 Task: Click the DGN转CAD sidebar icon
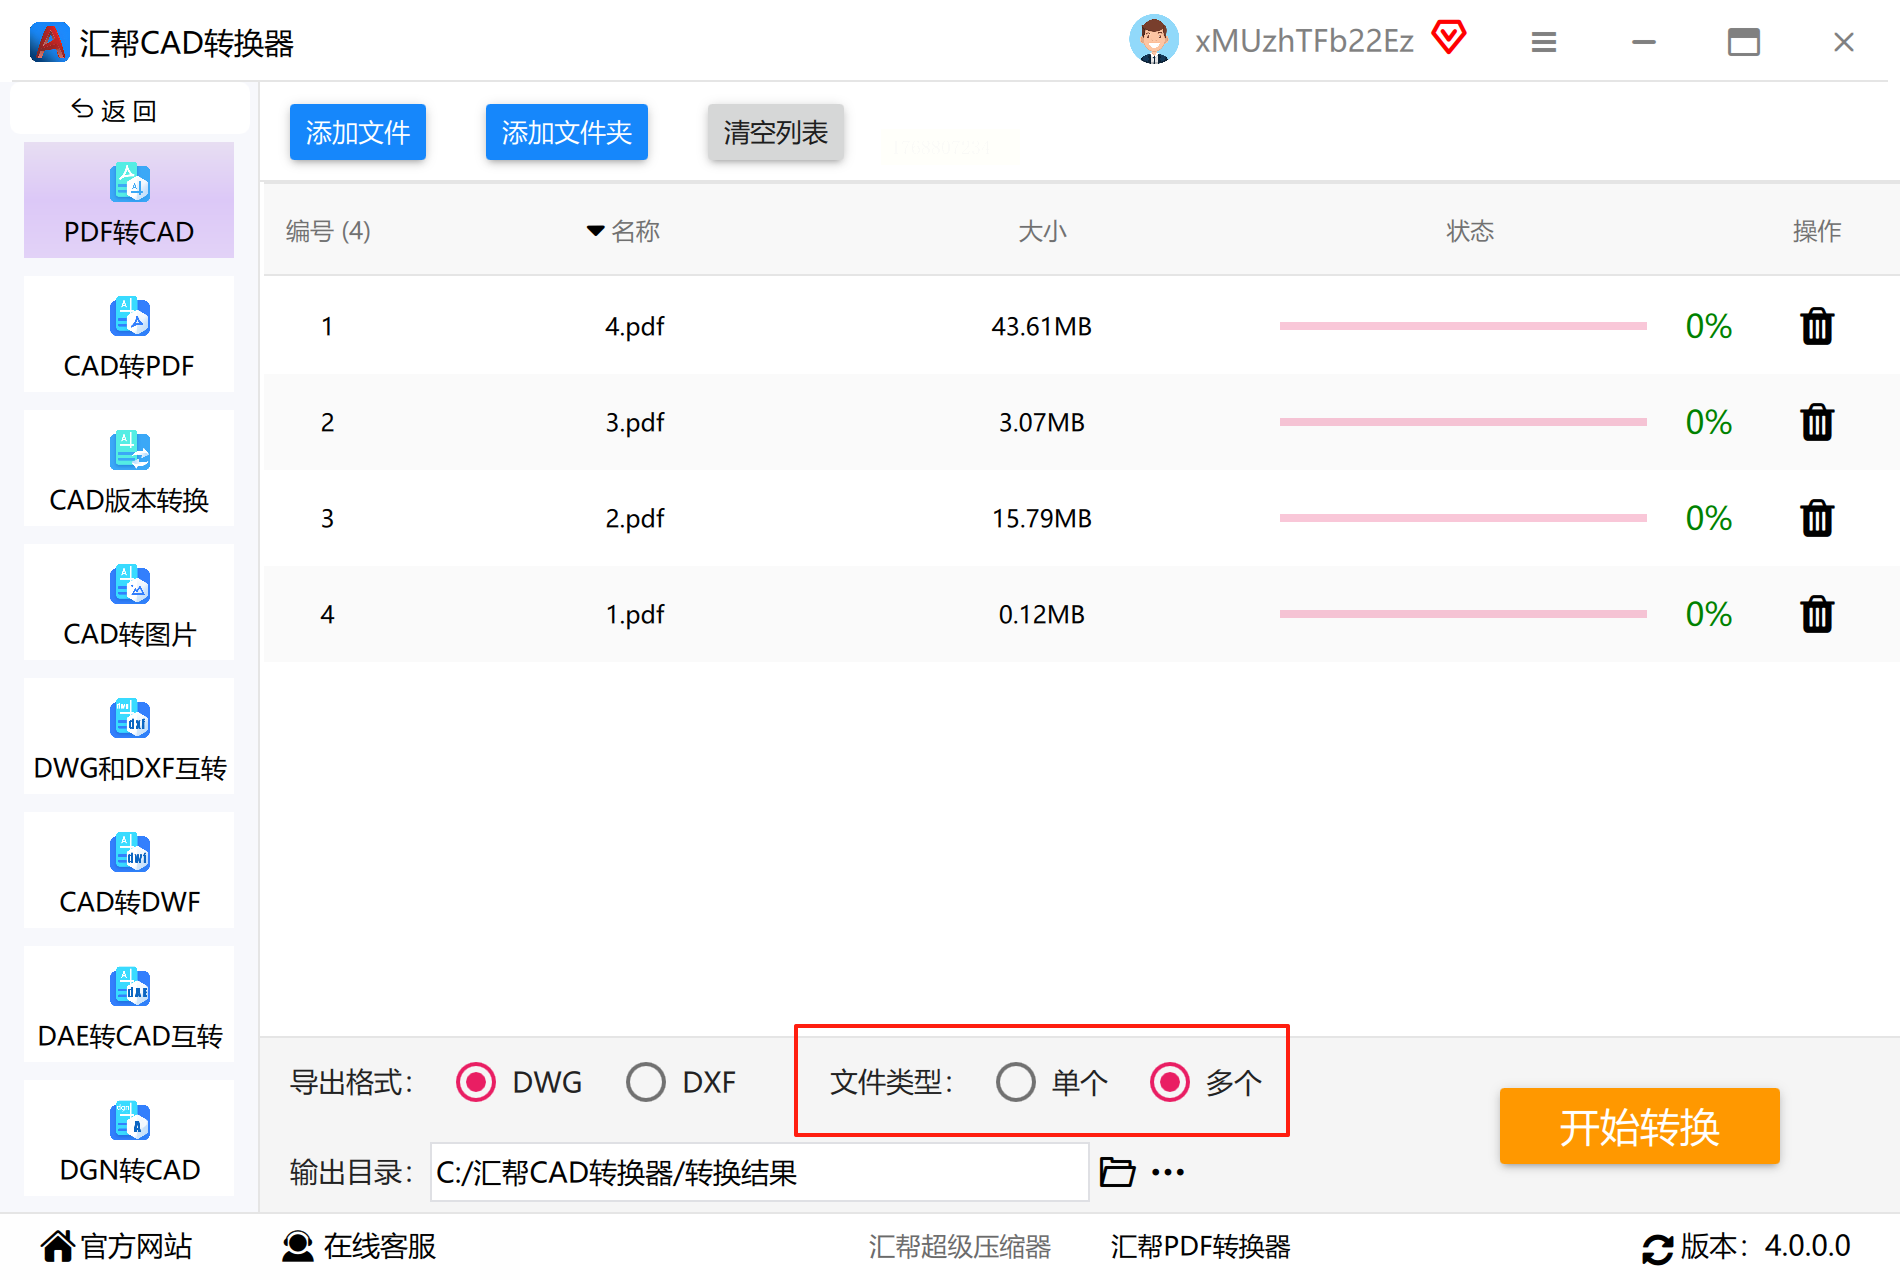130,1121
